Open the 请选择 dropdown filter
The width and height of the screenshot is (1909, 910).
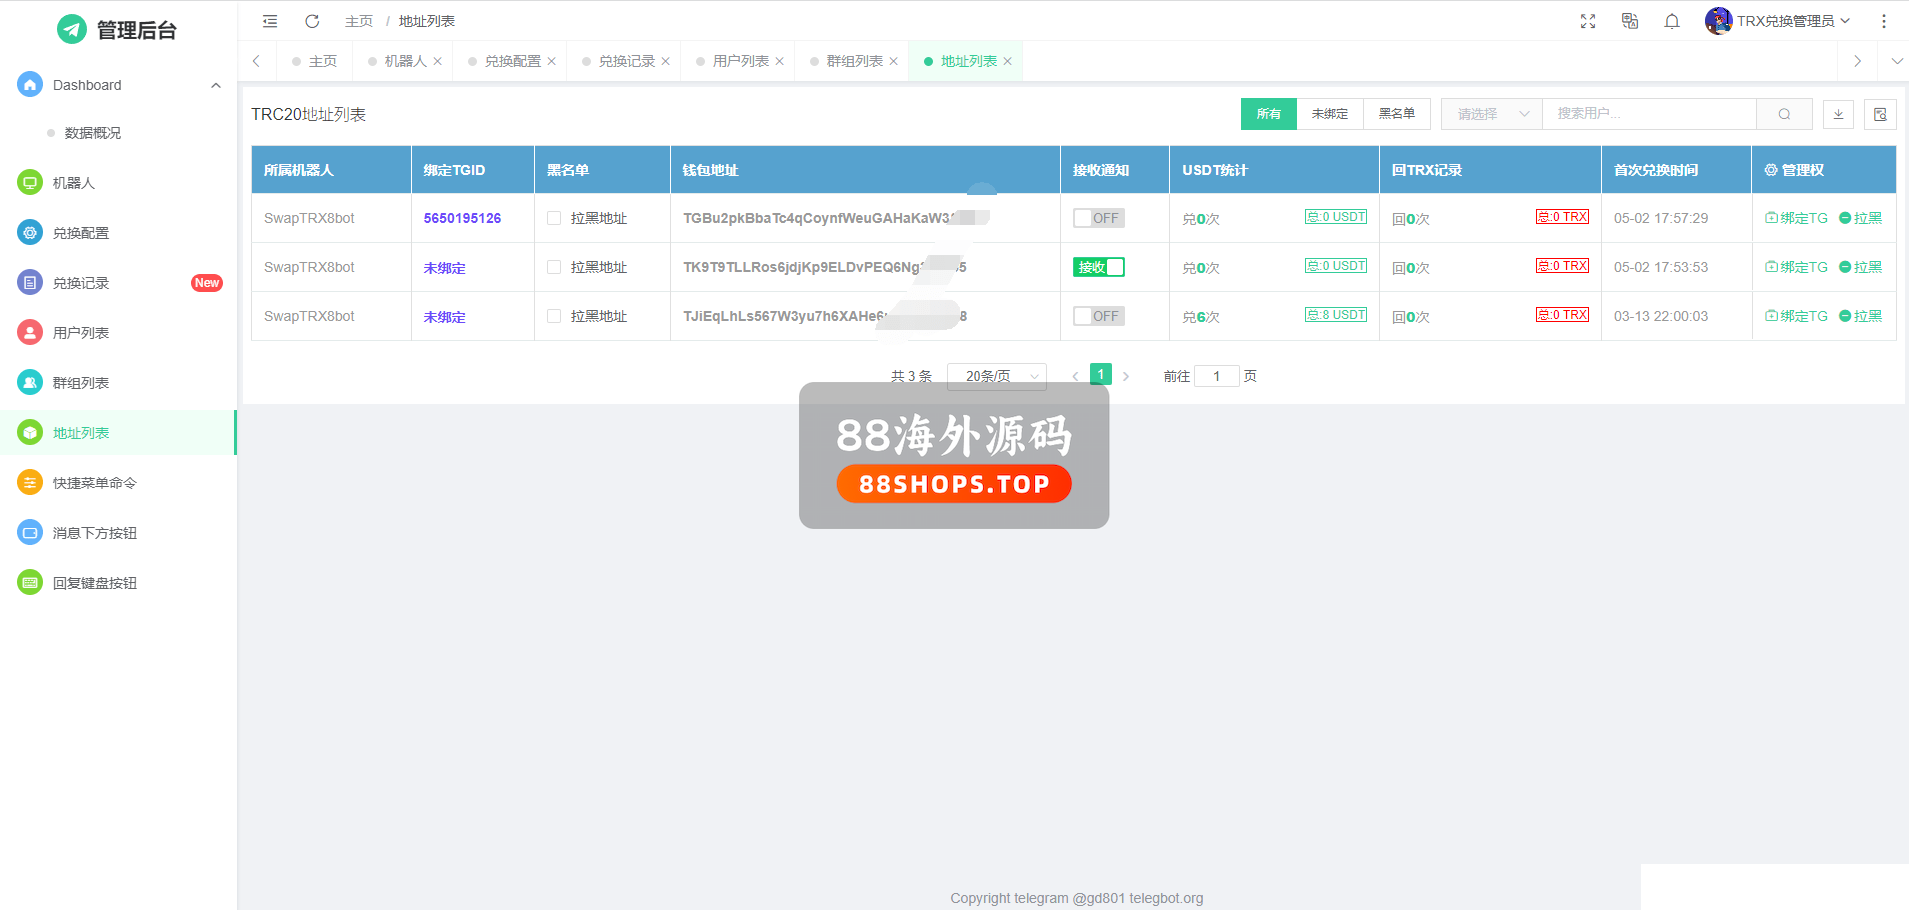(1491, 114)
